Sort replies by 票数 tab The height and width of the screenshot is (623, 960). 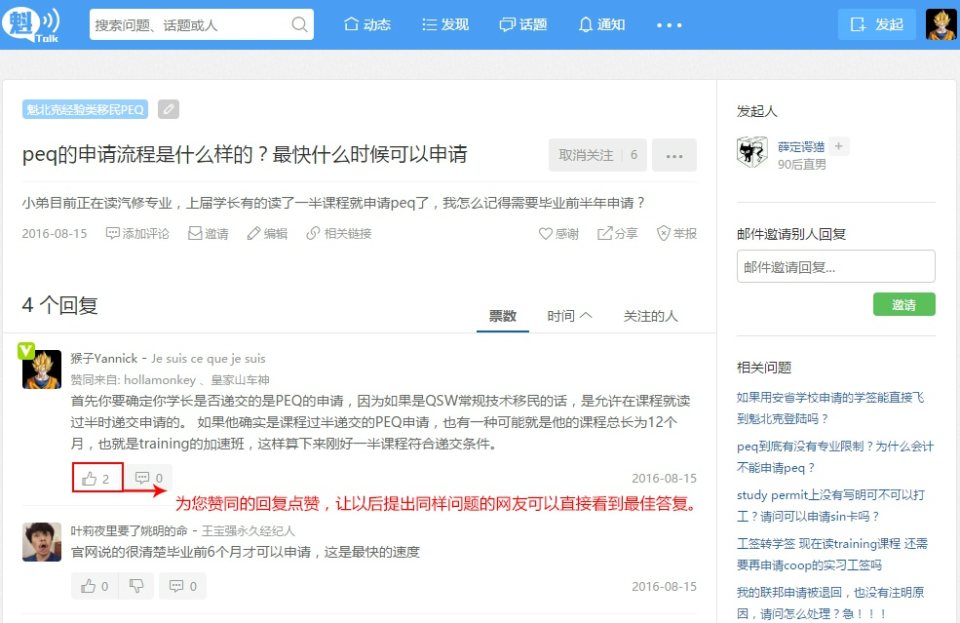tap(503, 316)
